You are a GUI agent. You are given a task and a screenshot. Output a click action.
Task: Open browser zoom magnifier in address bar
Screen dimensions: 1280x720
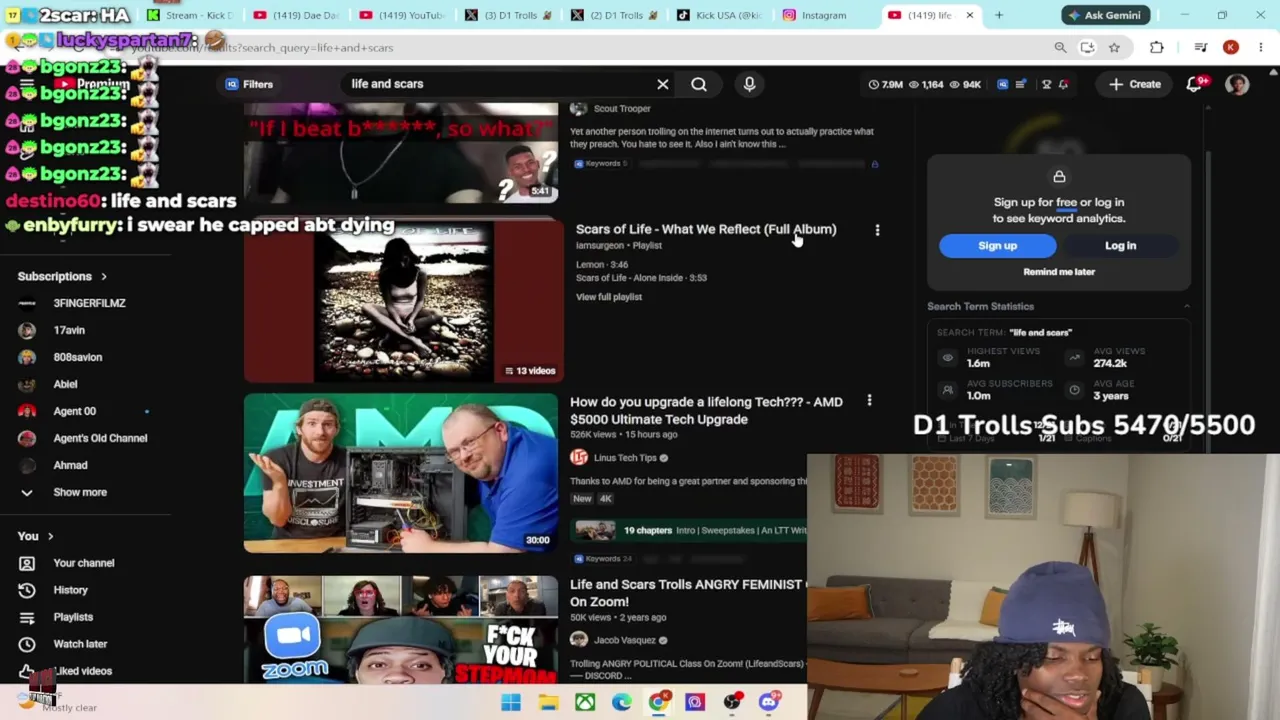(1060, 47)
